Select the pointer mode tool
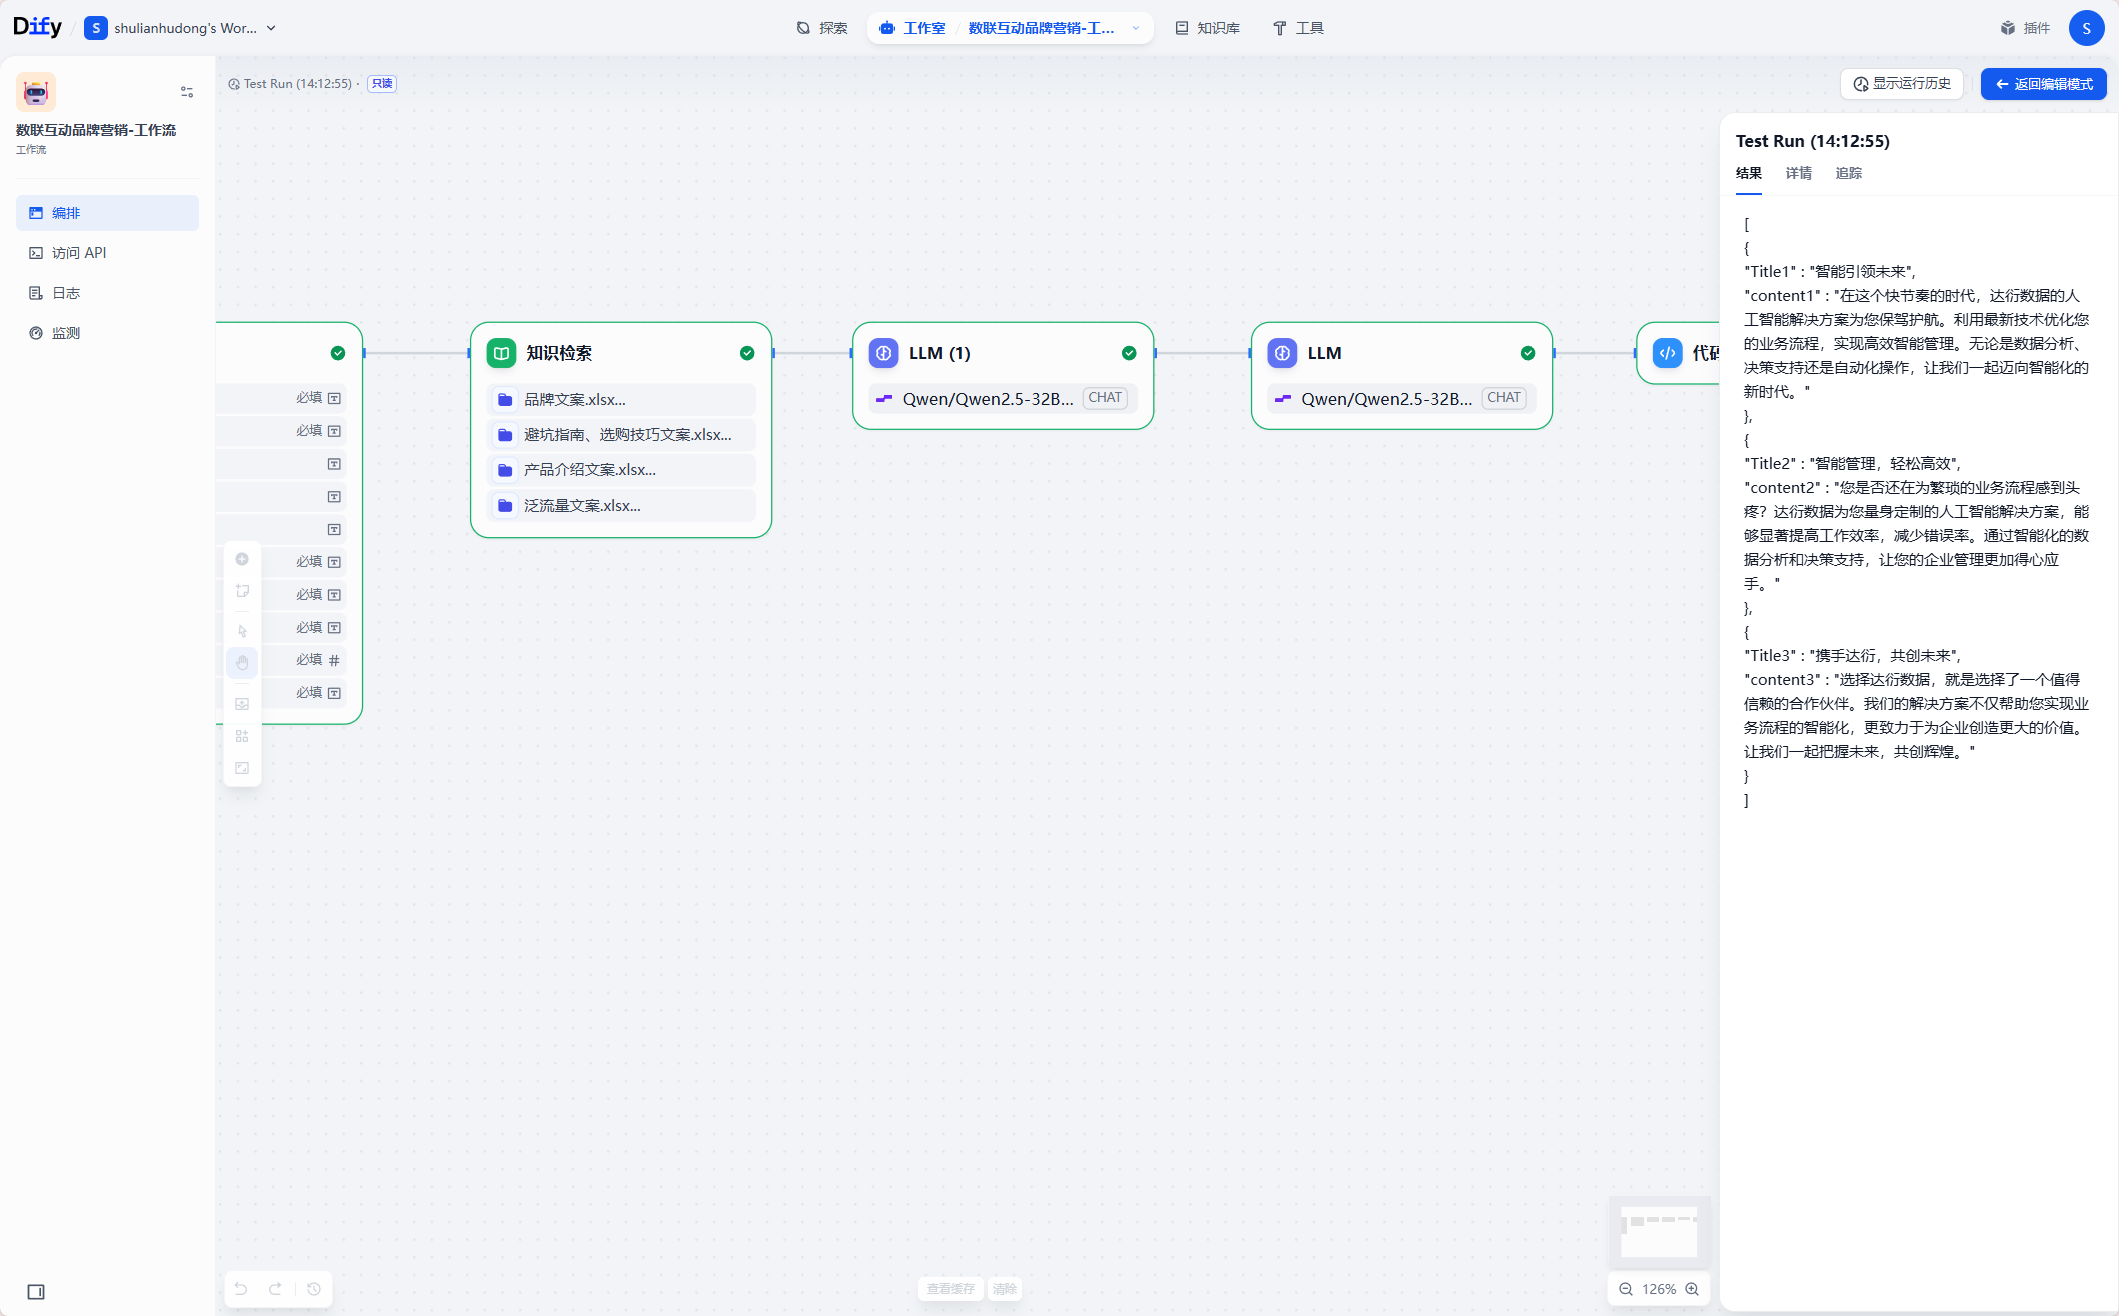The width and height of the screenshot is (2119, 1316). [242, 631]
